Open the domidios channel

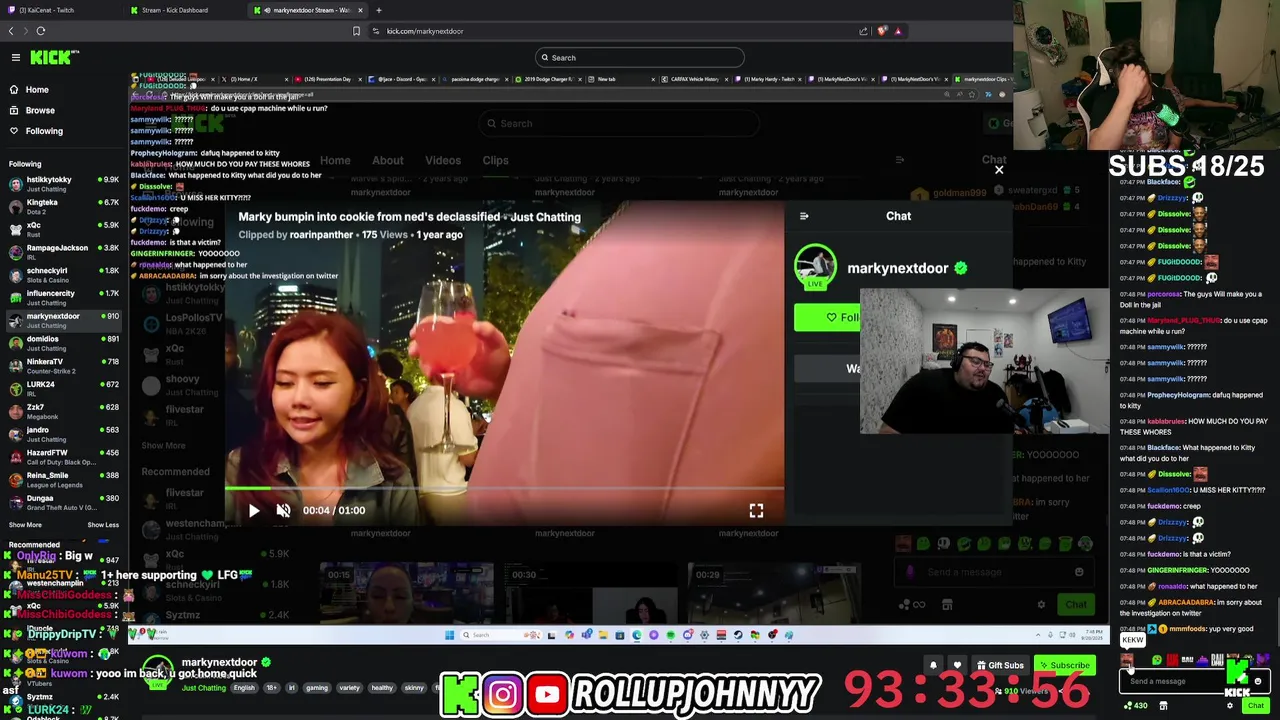pyautogui.click(x=62, y=343)
